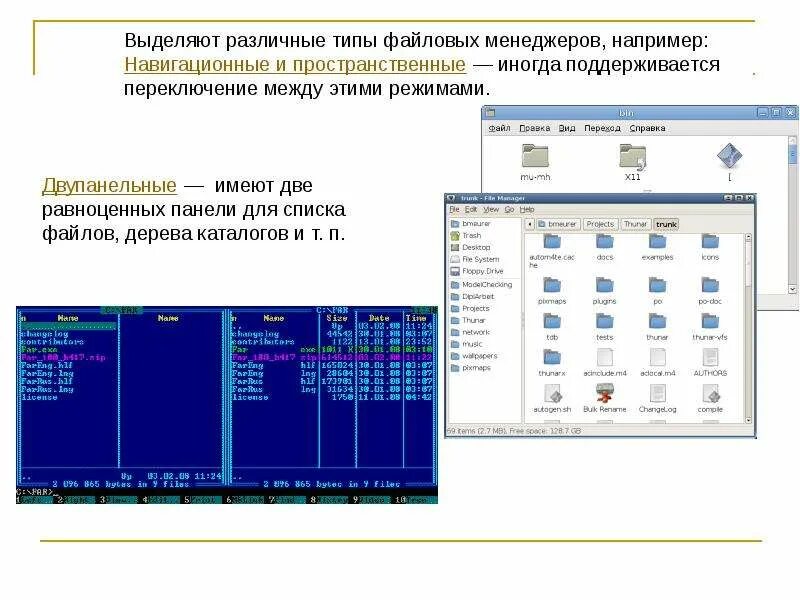Click bin window scroll down arrow

(792, 289)
